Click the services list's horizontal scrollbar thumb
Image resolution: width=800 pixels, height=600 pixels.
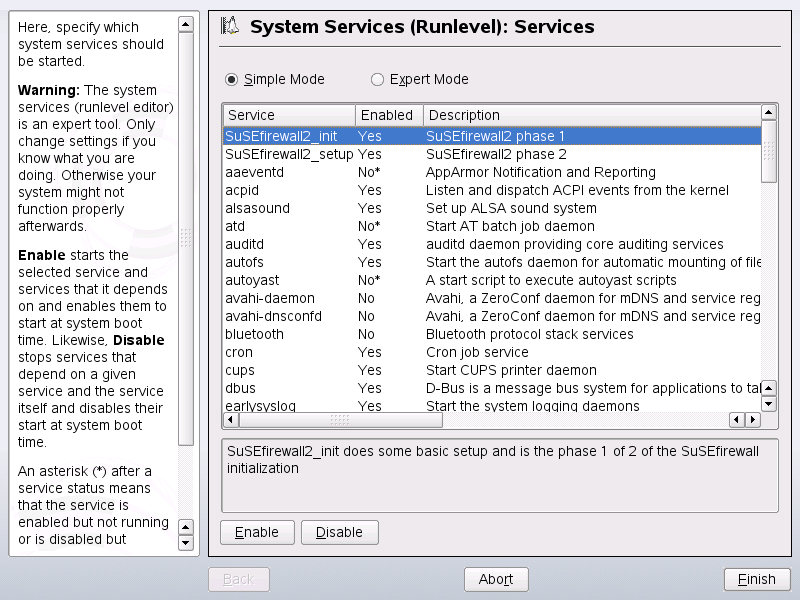[x=340, y=420]
